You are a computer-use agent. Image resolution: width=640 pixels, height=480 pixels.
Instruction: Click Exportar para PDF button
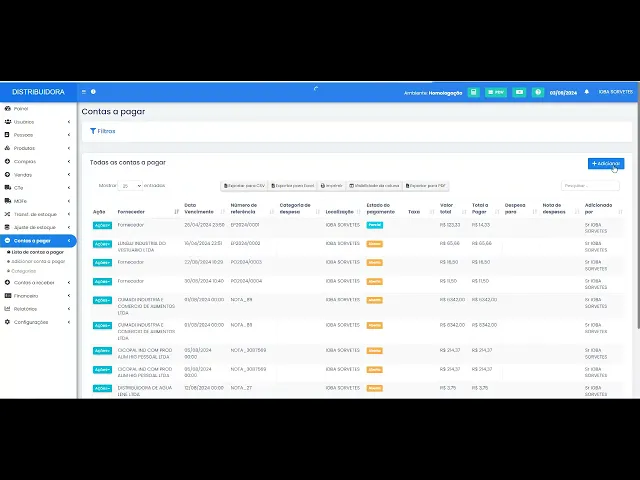point(426,186)
